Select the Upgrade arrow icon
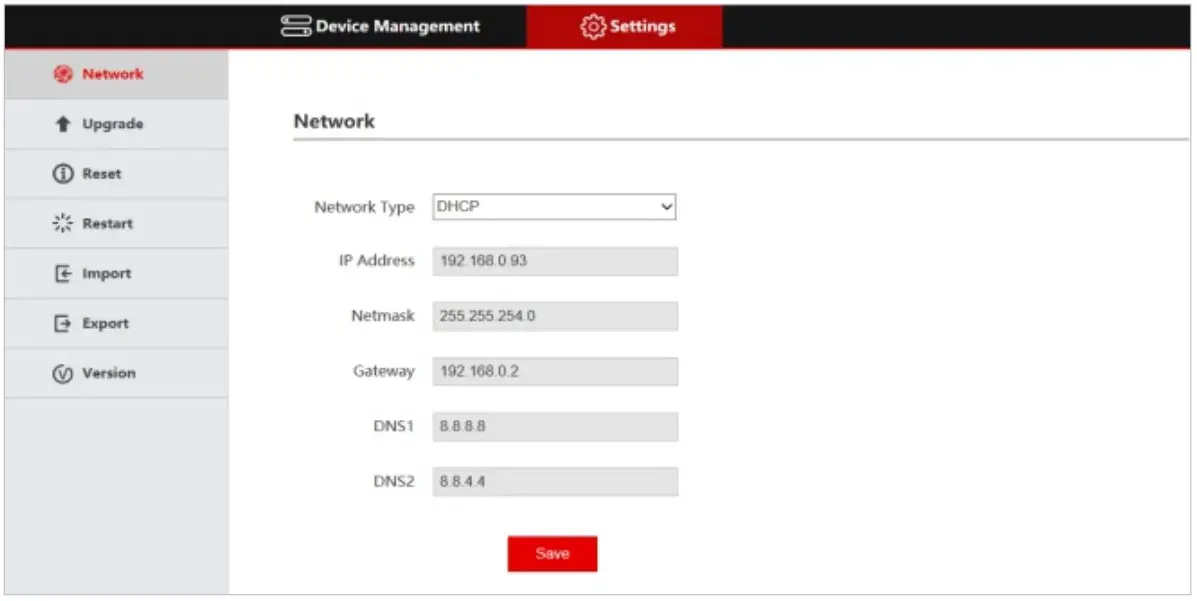Screen dimensions: 1197x601 click(x=65, y=123)
